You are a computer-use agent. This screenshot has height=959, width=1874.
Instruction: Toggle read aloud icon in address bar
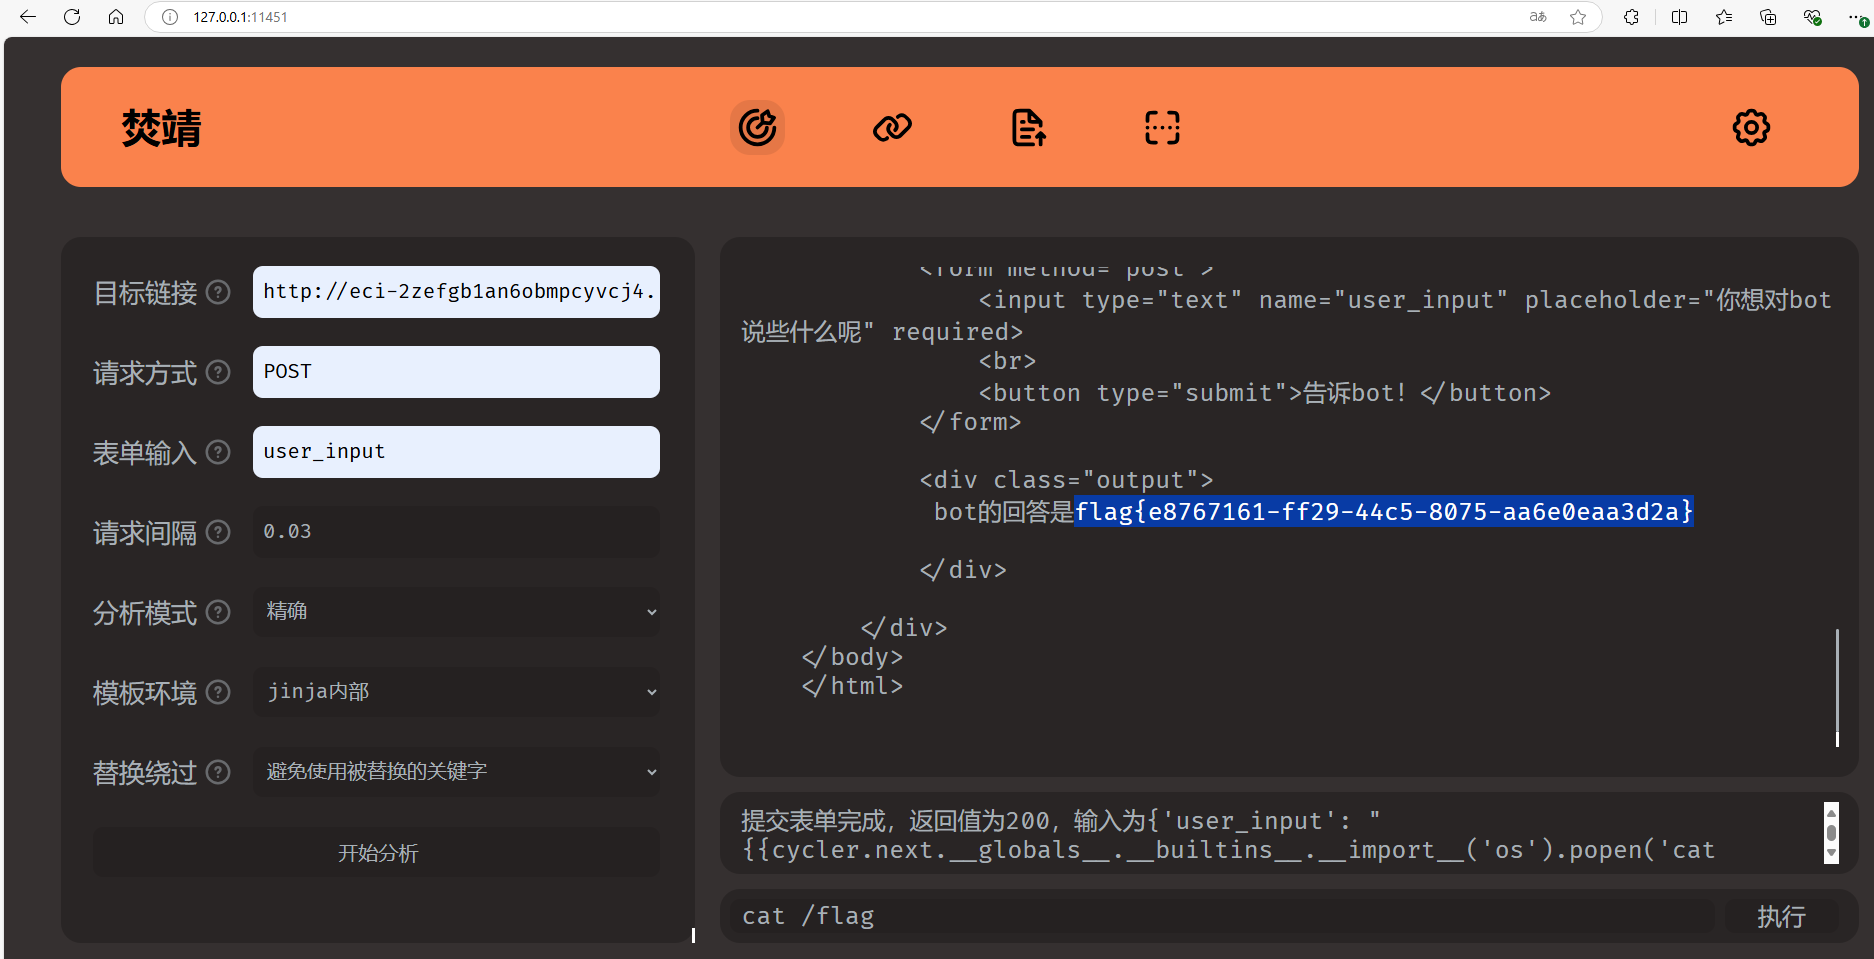click(1538, 17)
